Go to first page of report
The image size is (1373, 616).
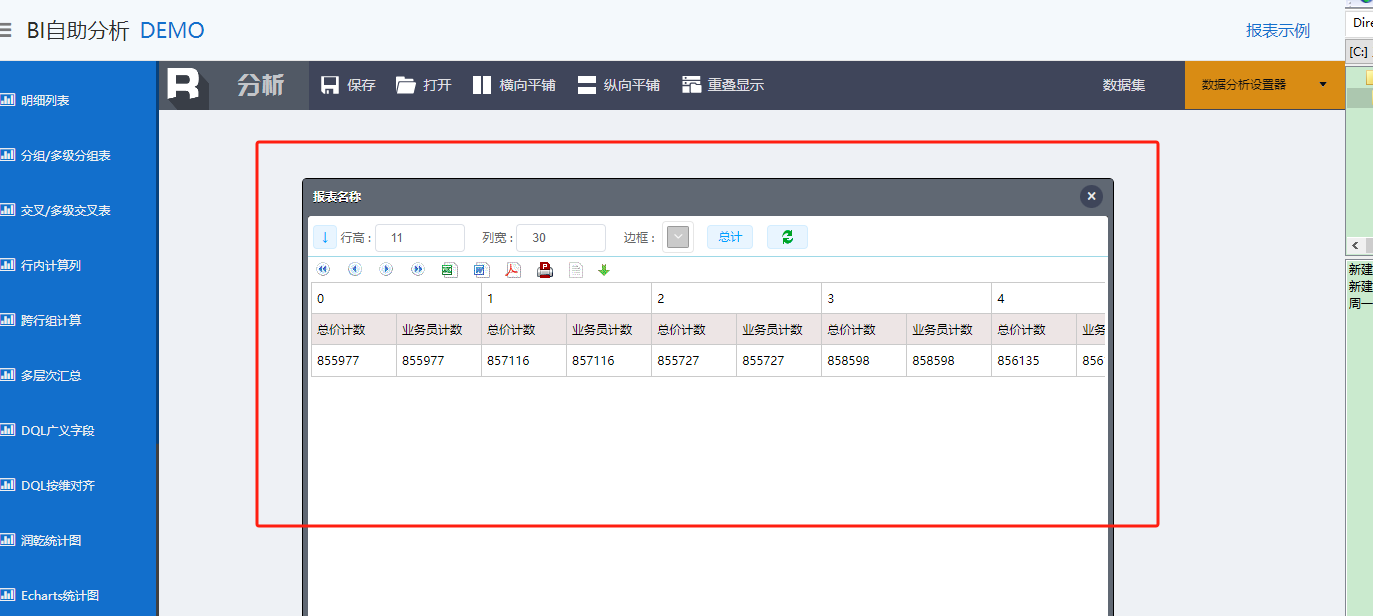click(323, 270)
